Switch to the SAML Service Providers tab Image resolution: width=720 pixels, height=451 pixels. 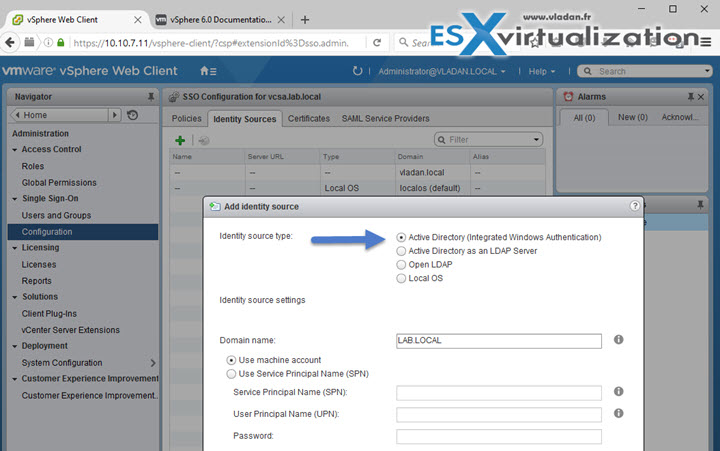point(385,118)
